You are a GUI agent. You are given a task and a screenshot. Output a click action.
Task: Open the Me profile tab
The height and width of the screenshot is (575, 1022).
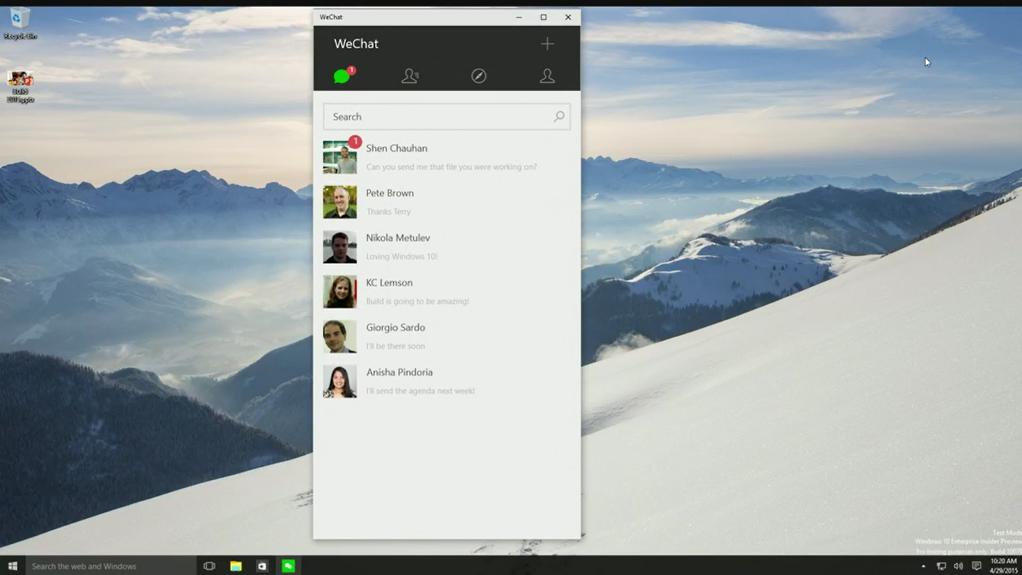pyautogui.click(x=547, y=76)
